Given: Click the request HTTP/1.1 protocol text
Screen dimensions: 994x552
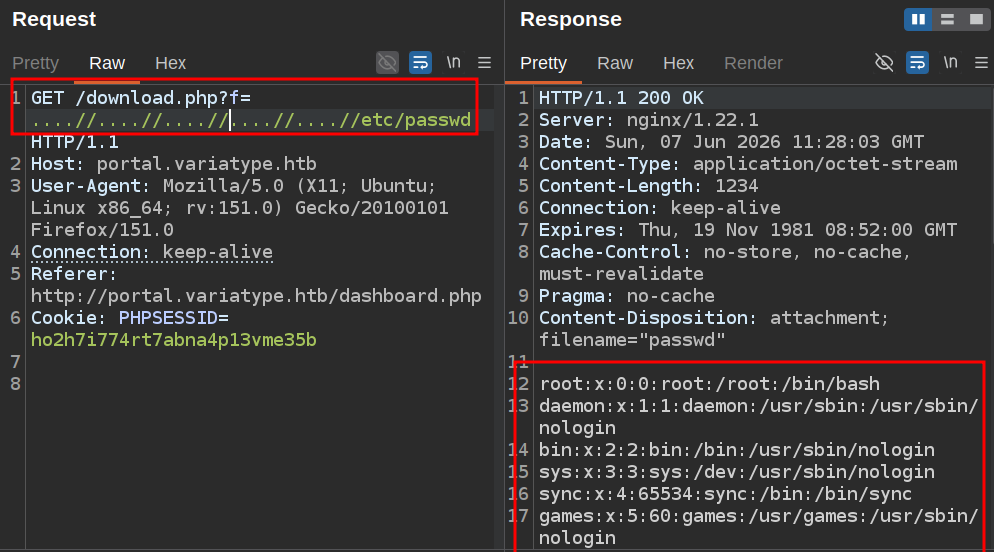Looking at the screenshot, I should pos(75,142).
